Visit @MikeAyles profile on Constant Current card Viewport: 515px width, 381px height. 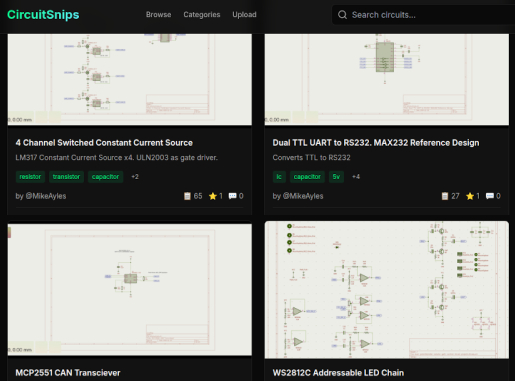click(46, 196)
